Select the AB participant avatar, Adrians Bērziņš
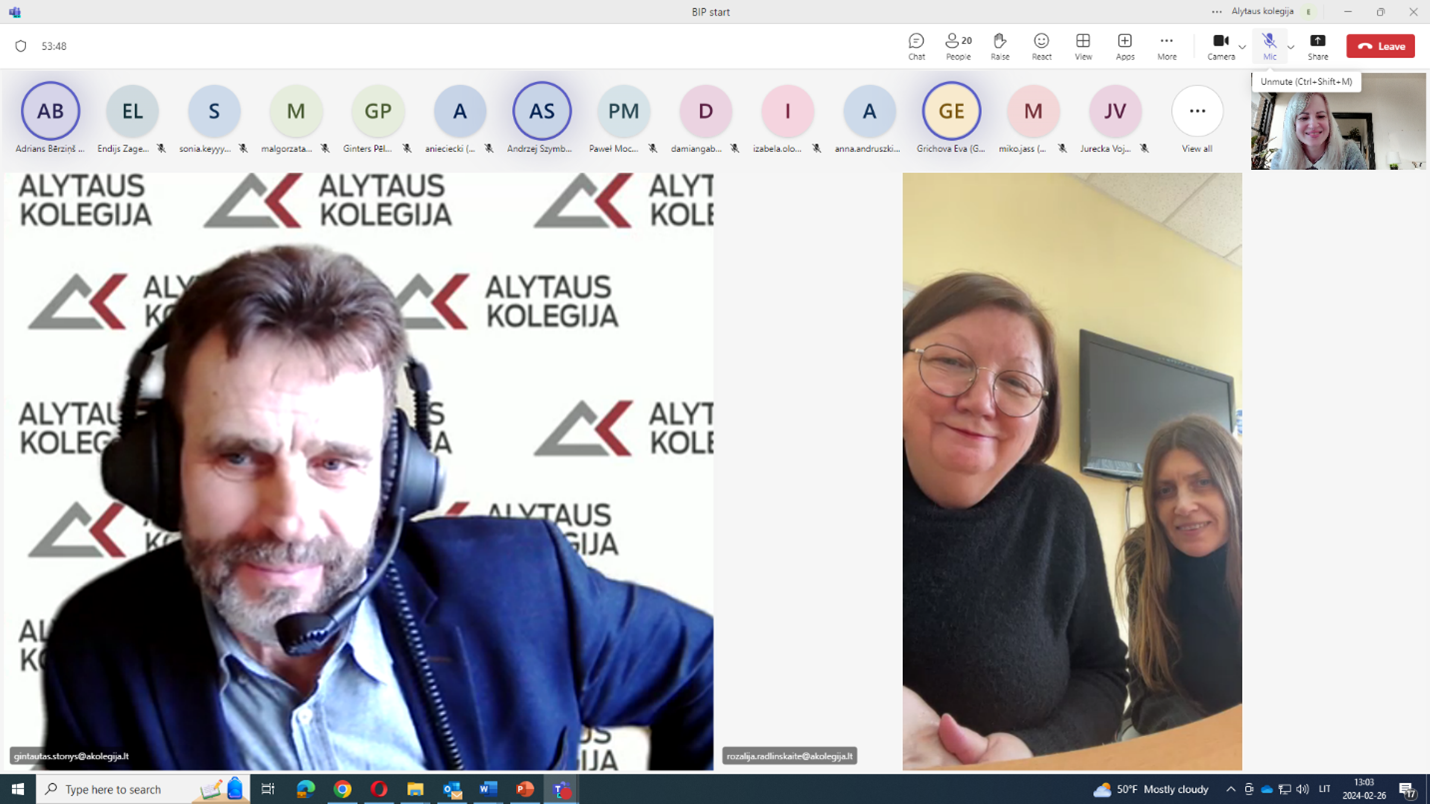This screenshot has height=804, width=1430. point(50,111)
